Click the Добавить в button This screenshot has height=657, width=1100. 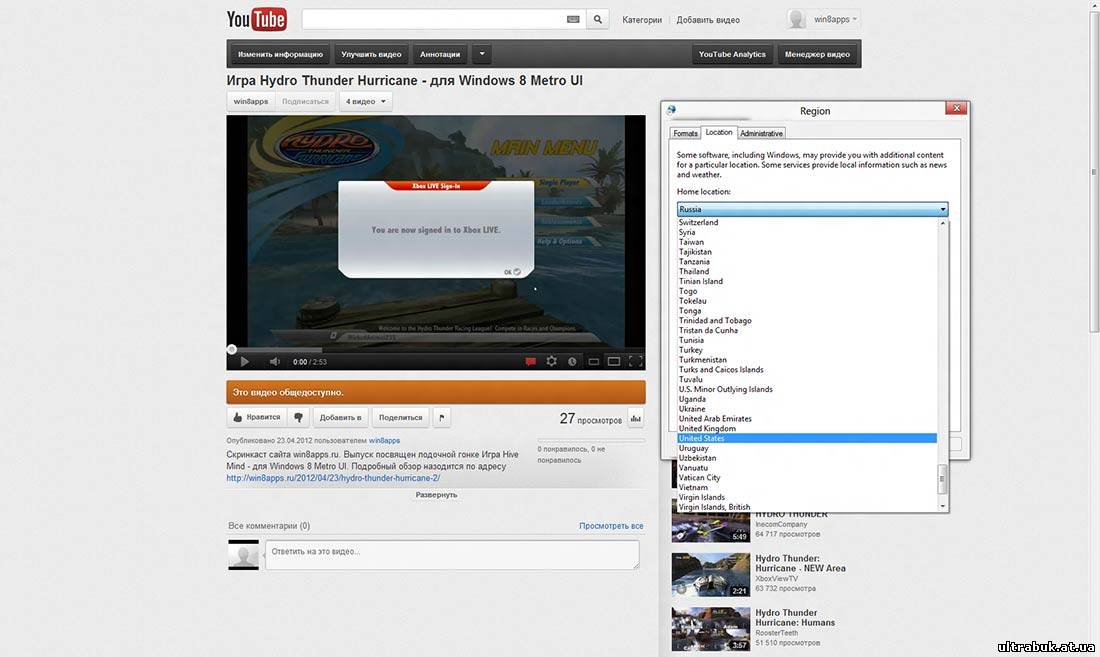coord(340,417)
